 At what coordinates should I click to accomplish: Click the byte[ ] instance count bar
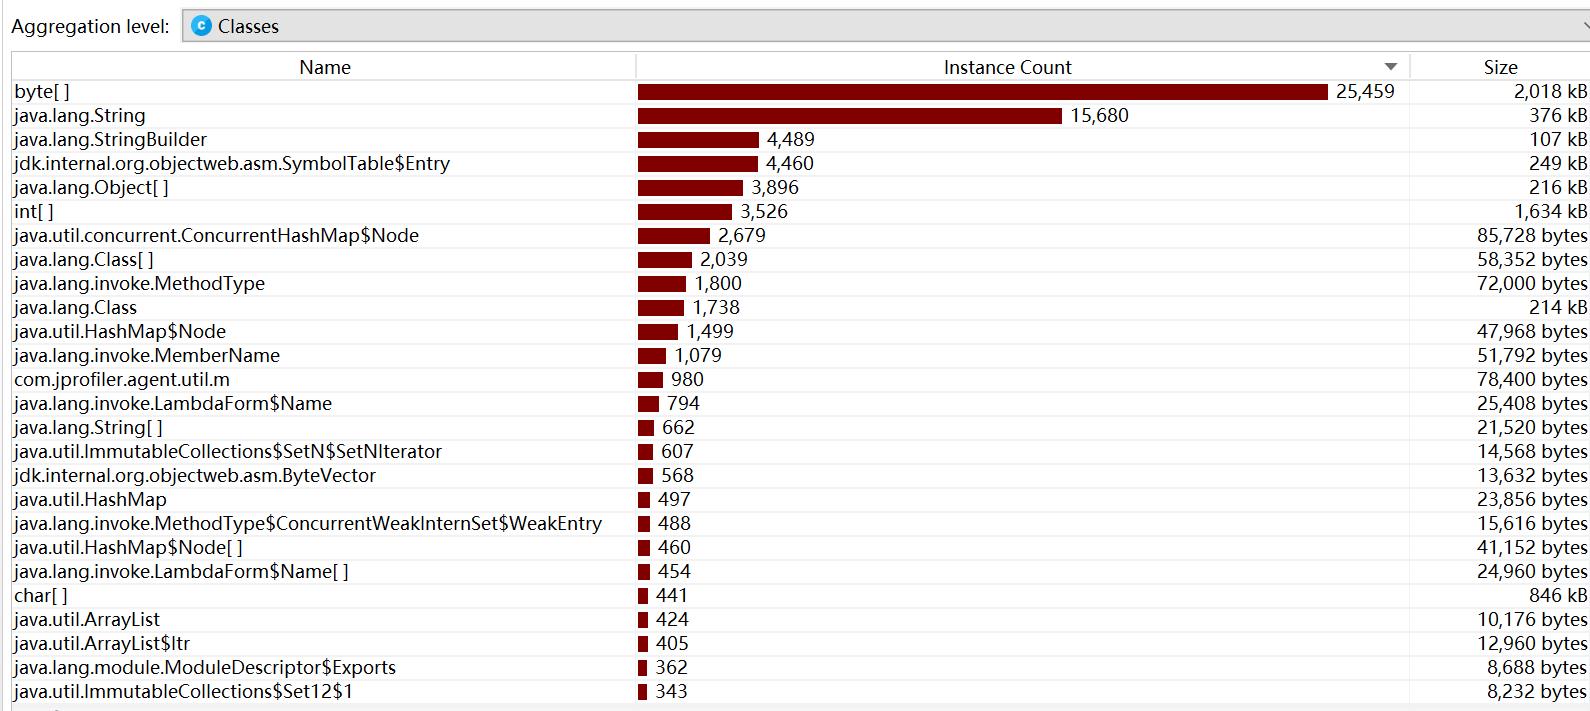pos(982,92)
